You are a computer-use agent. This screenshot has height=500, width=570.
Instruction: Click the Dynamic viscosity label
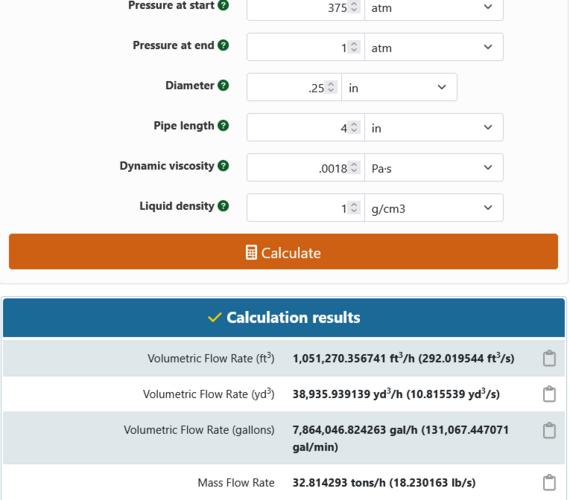pyautogui.click(x=167, y=166)
